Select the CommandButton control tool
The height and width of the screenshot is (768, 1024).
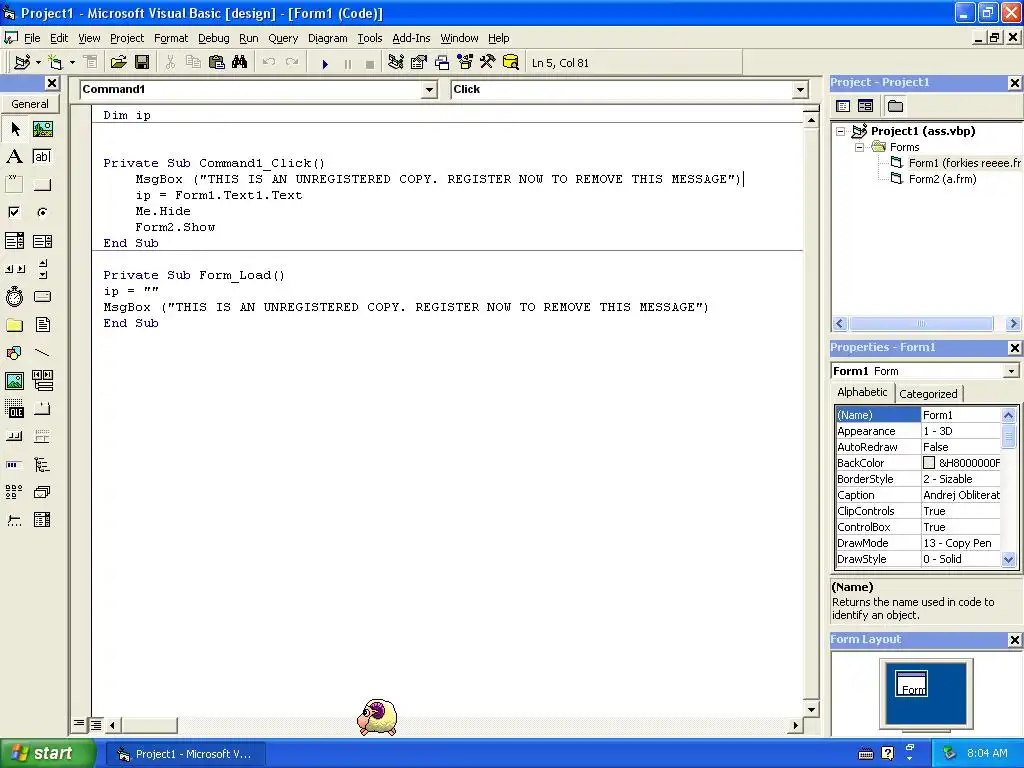[42, 185]
